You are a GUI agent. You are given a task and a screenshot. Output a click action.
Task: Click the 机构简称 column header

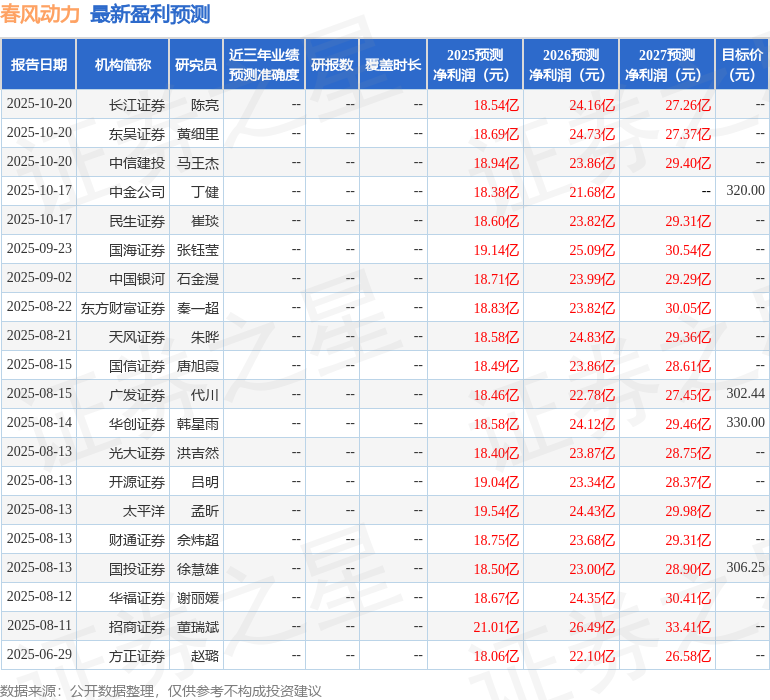(122, 65)
